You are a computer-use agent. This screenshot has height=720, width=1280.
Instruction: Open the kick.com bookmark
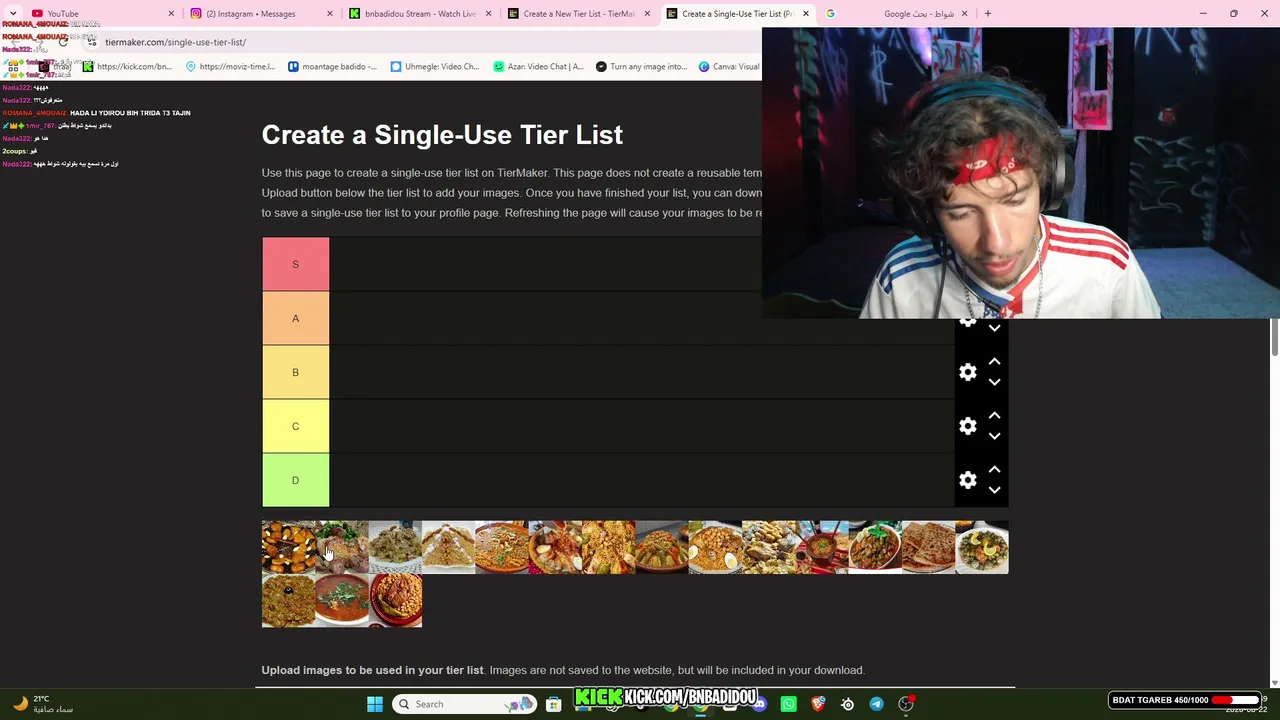127,67
